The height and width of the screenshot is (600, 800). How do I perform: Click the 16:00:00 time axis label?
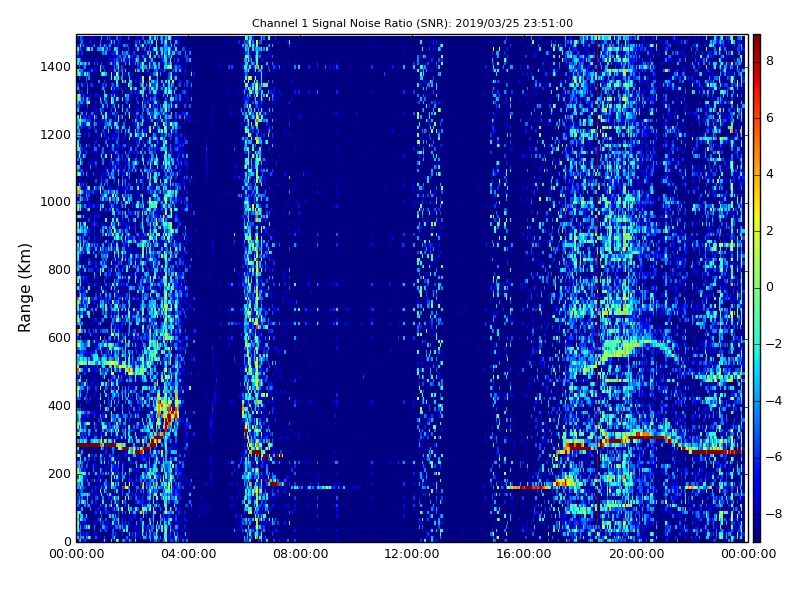click(524, 554)
